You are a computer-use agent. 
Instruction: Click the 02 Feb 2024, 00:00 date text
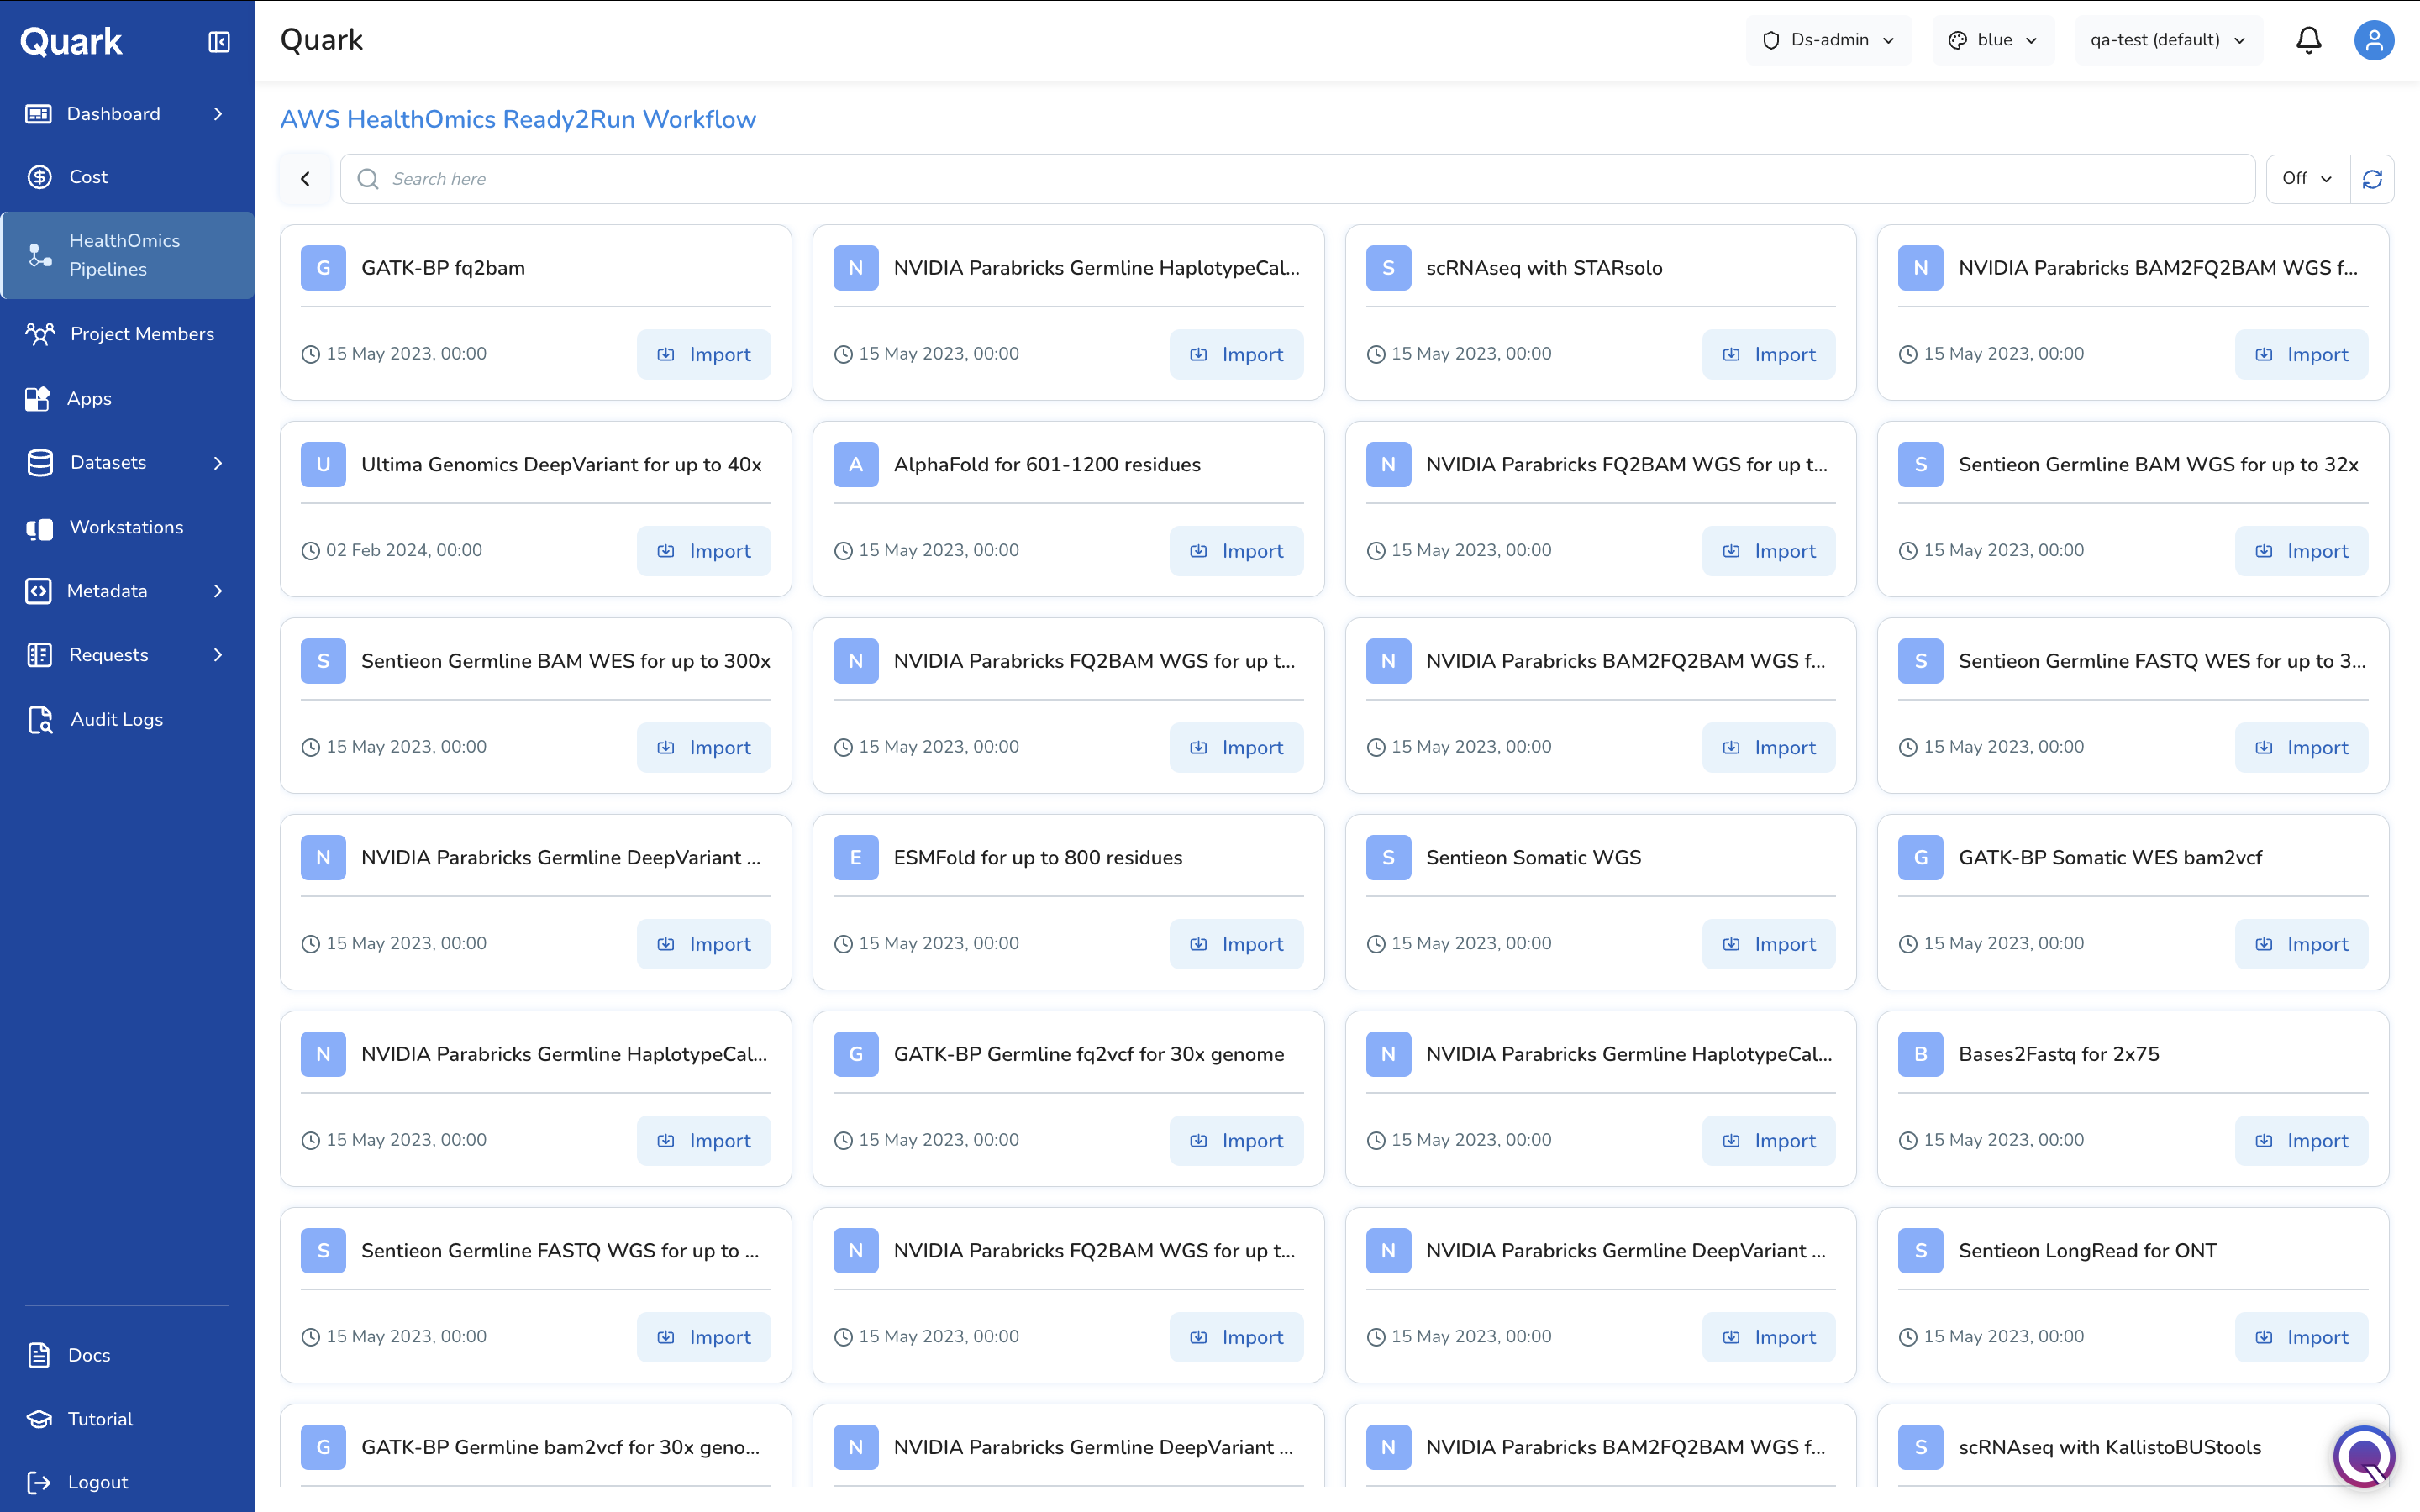point(404,550)
